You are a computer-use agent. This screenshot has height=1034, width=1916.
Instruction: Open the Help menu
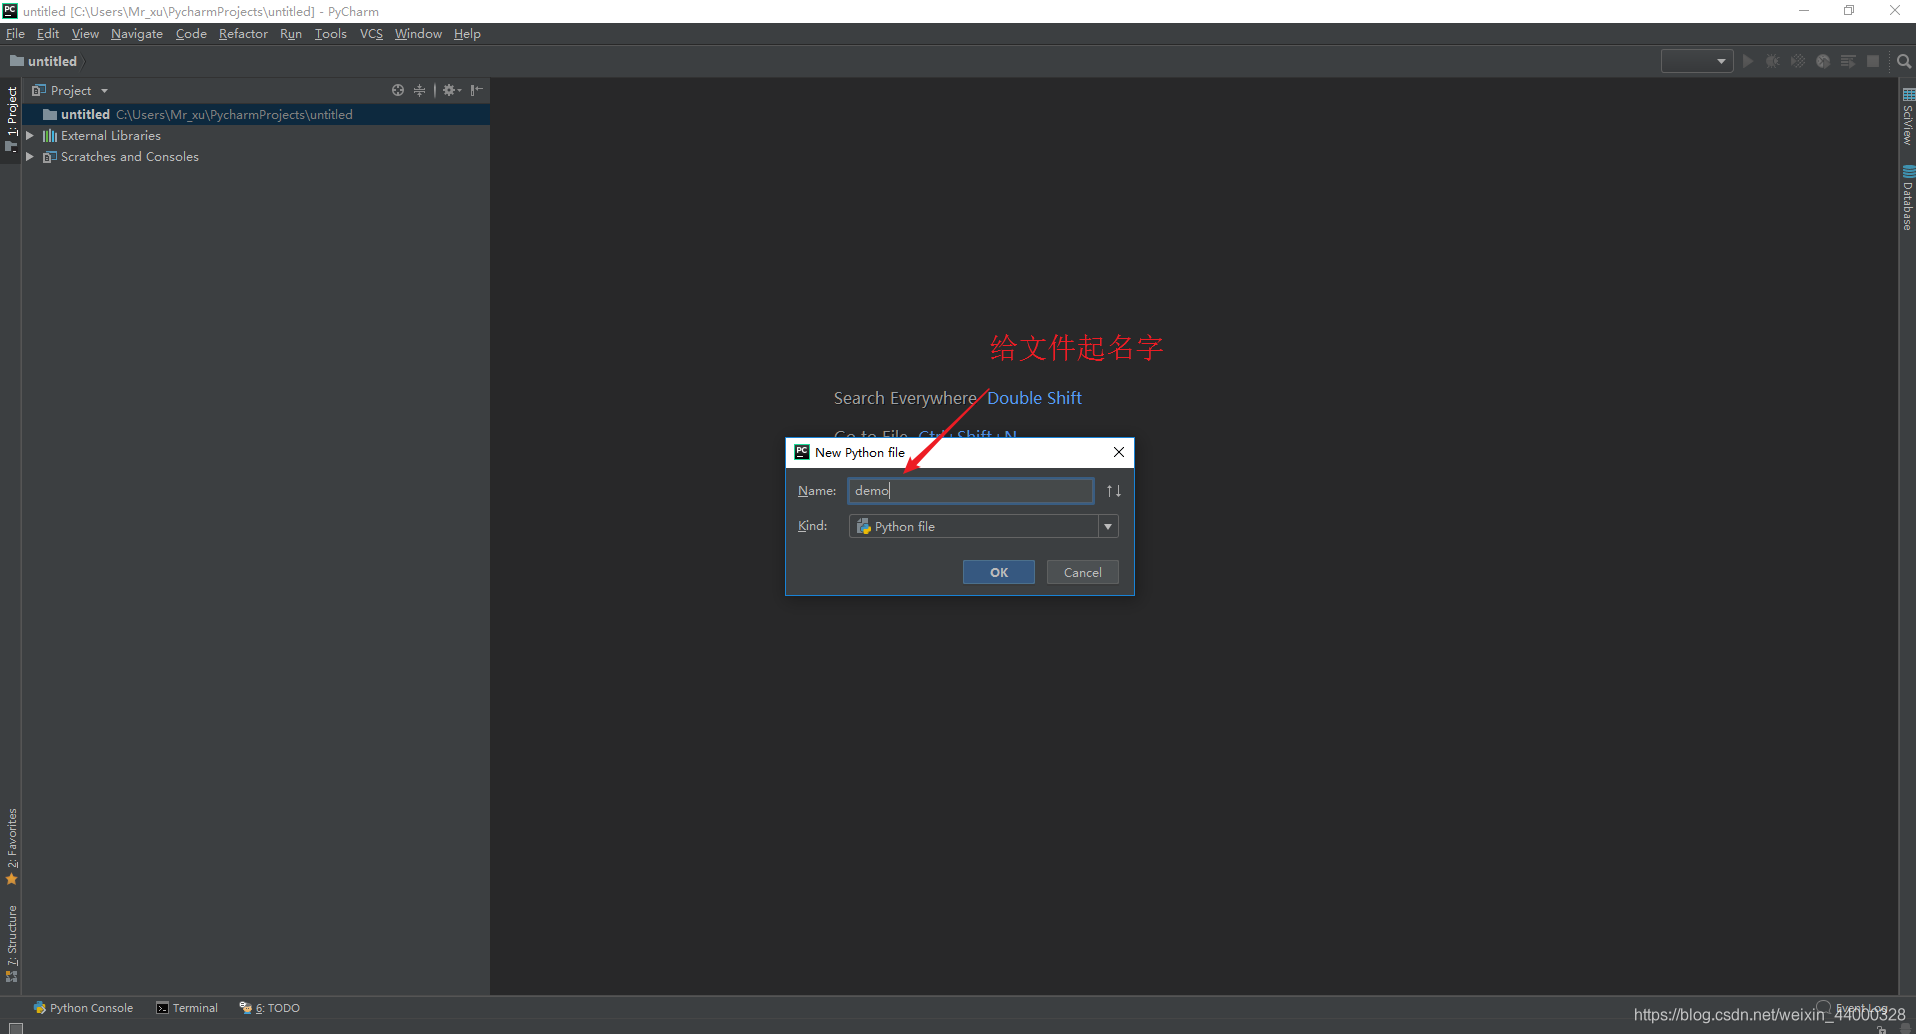pyautogui.click(x=467, y=34)
